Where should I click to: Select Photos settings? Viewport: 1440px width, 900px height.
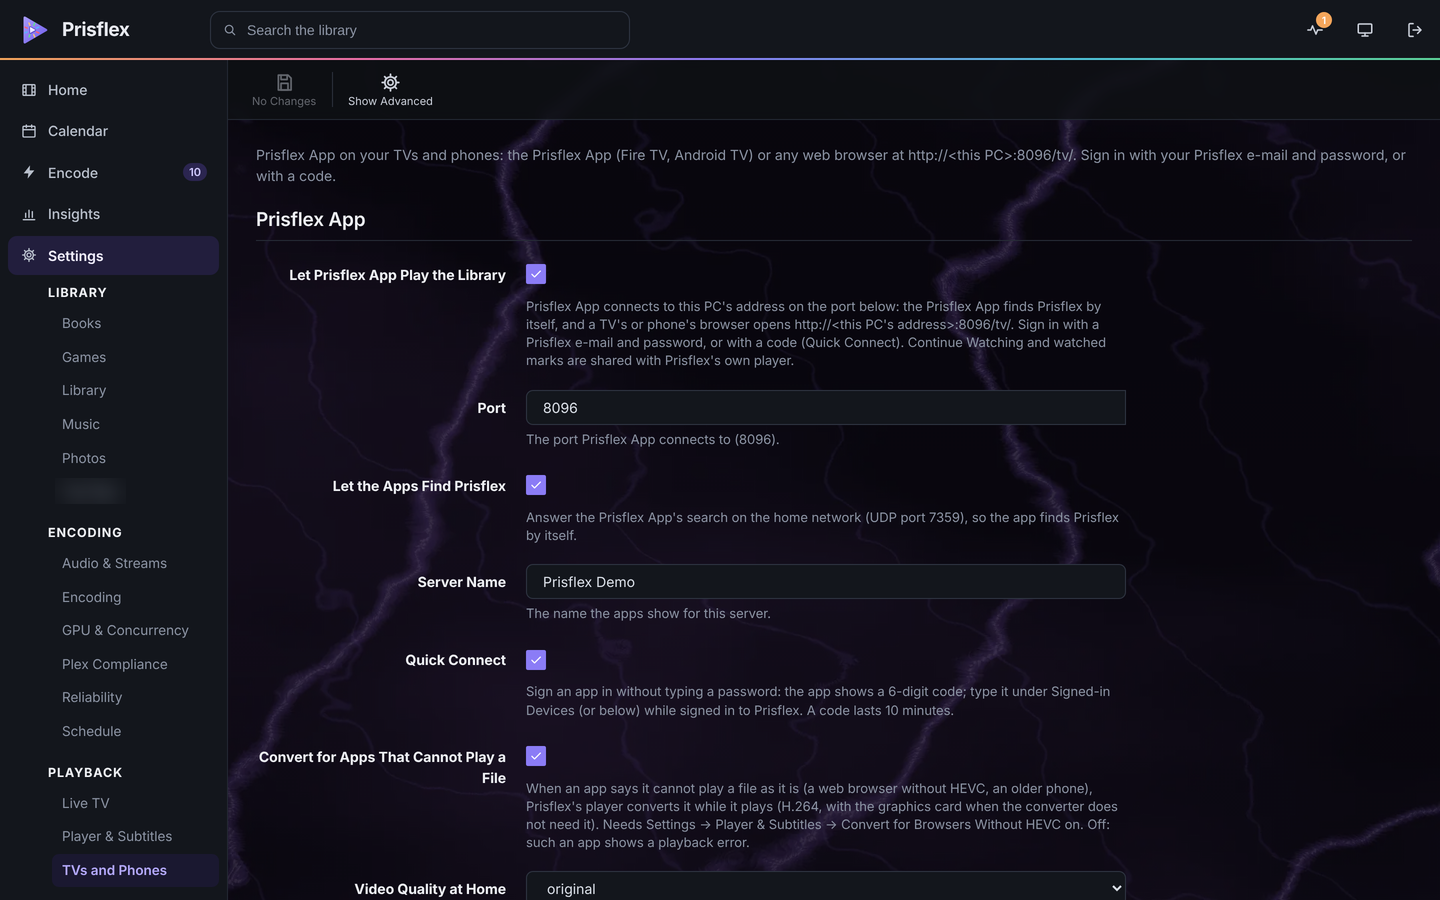tap(84, 458)
